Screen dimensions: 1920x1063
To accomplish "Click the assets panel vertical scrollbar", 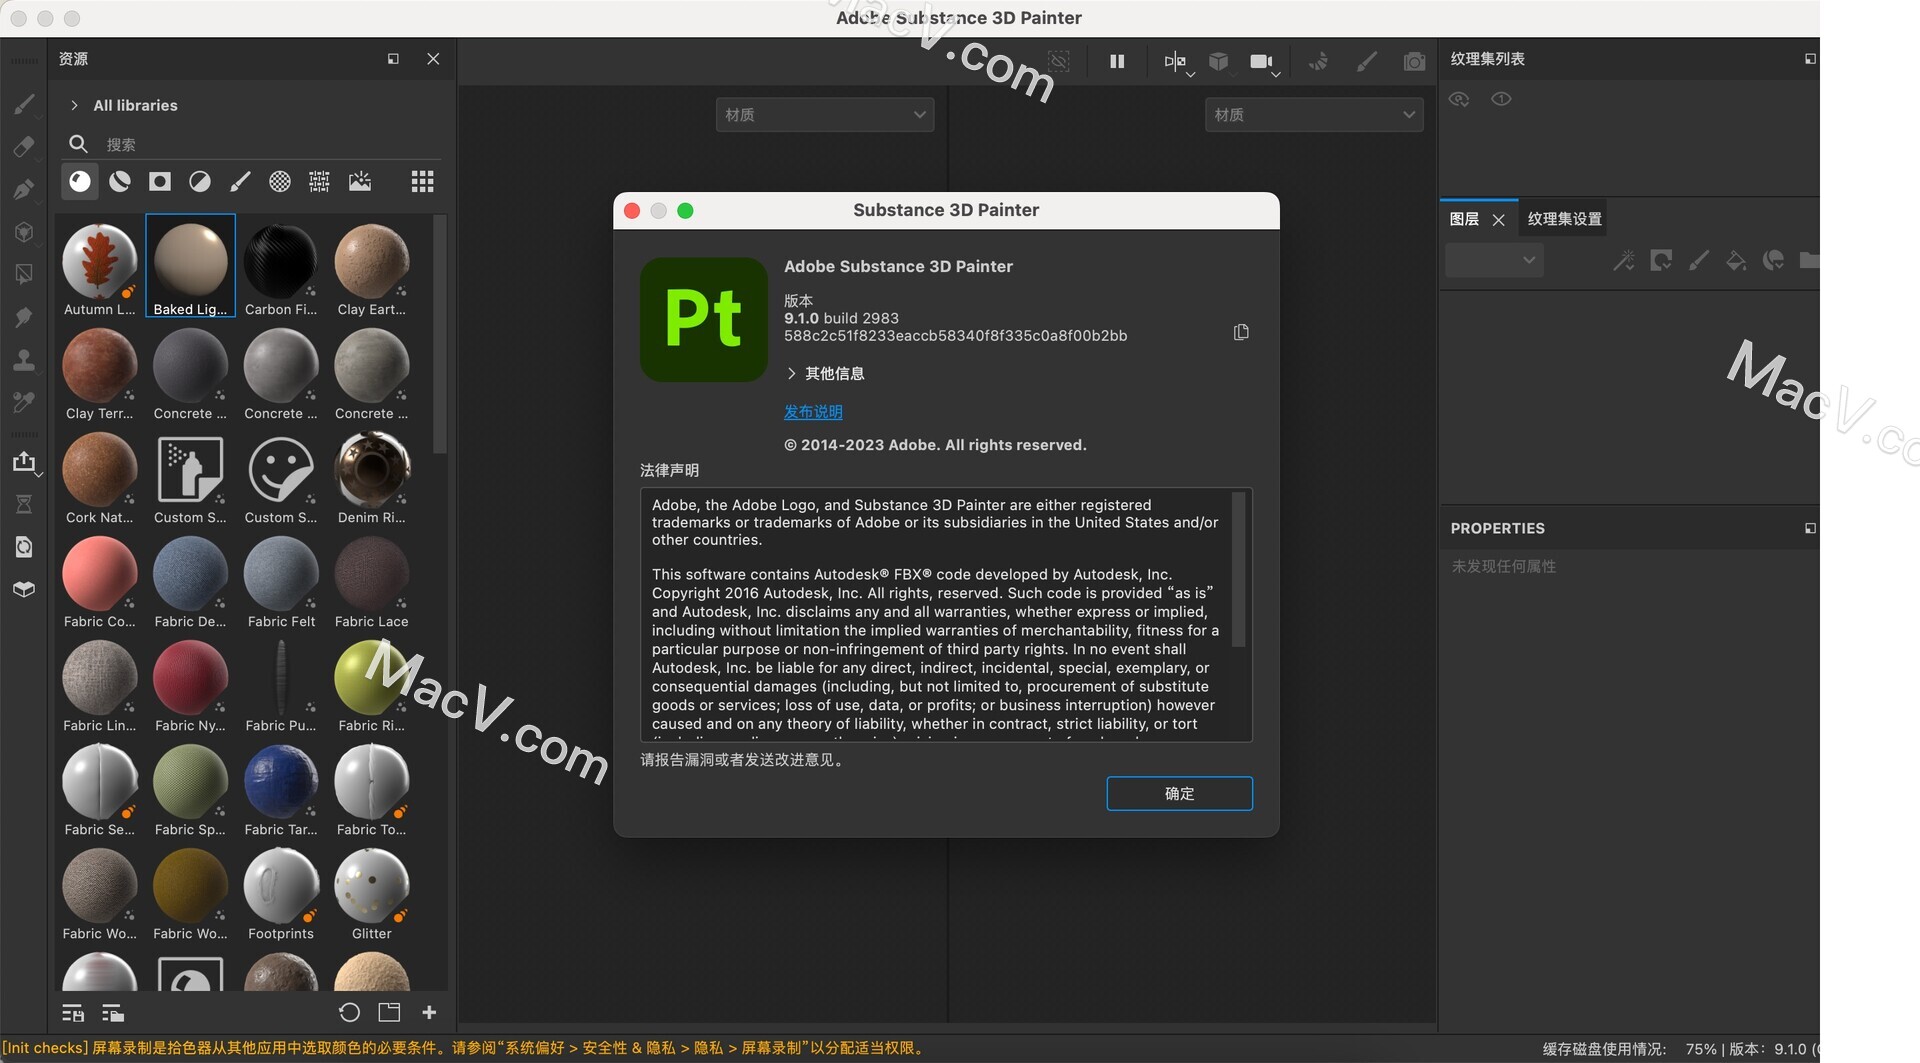I will [439, 333].
